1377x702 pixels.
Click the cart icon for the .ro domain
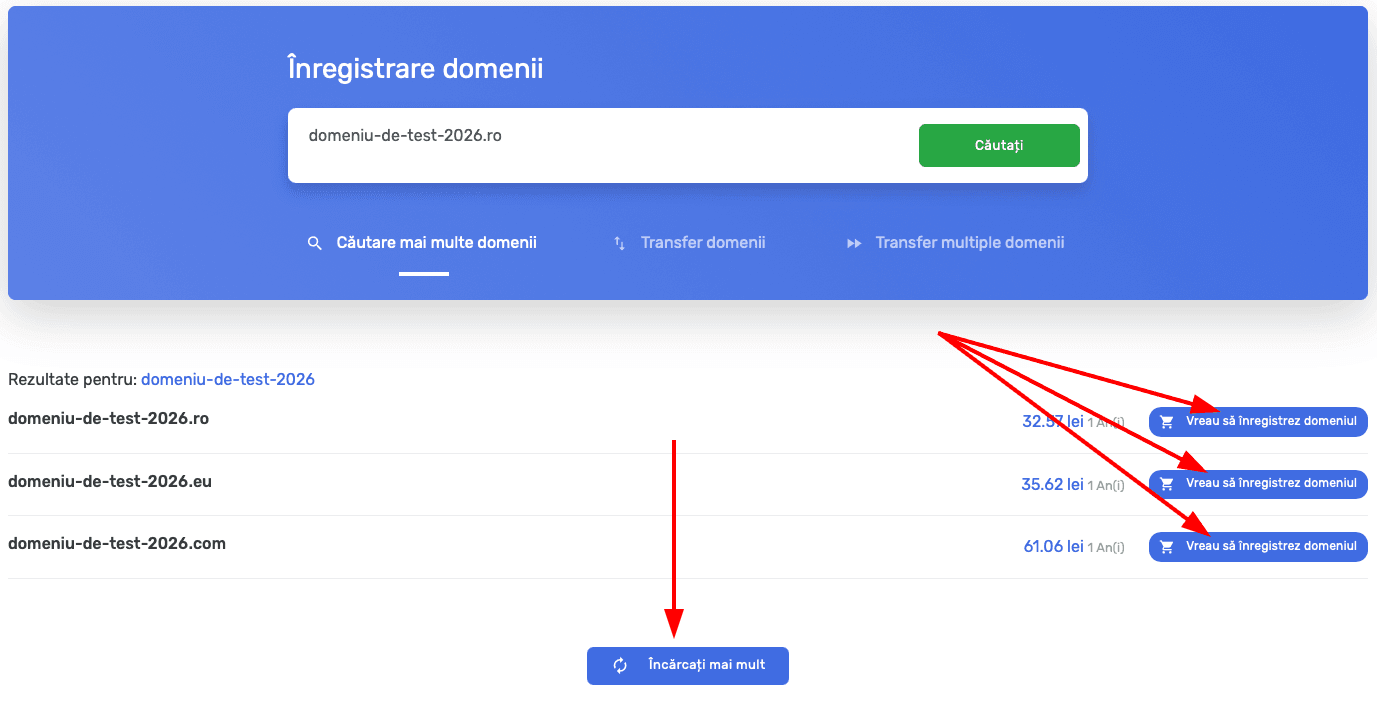click(x=1166, y=422)
